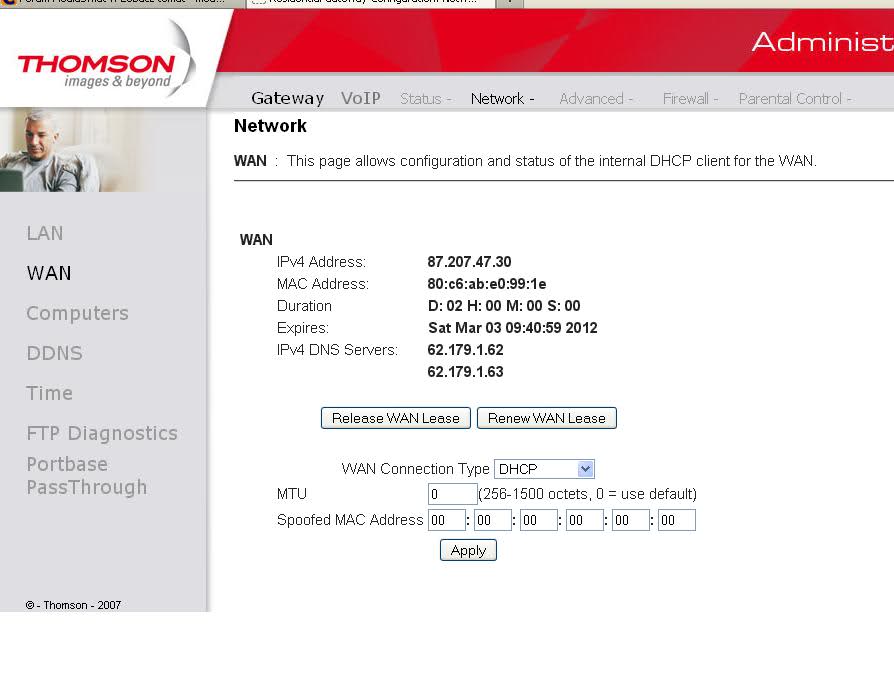Viewport: 894px width, 678px height.
Task: Navigate to Time settings
Action: pos(49,393)
